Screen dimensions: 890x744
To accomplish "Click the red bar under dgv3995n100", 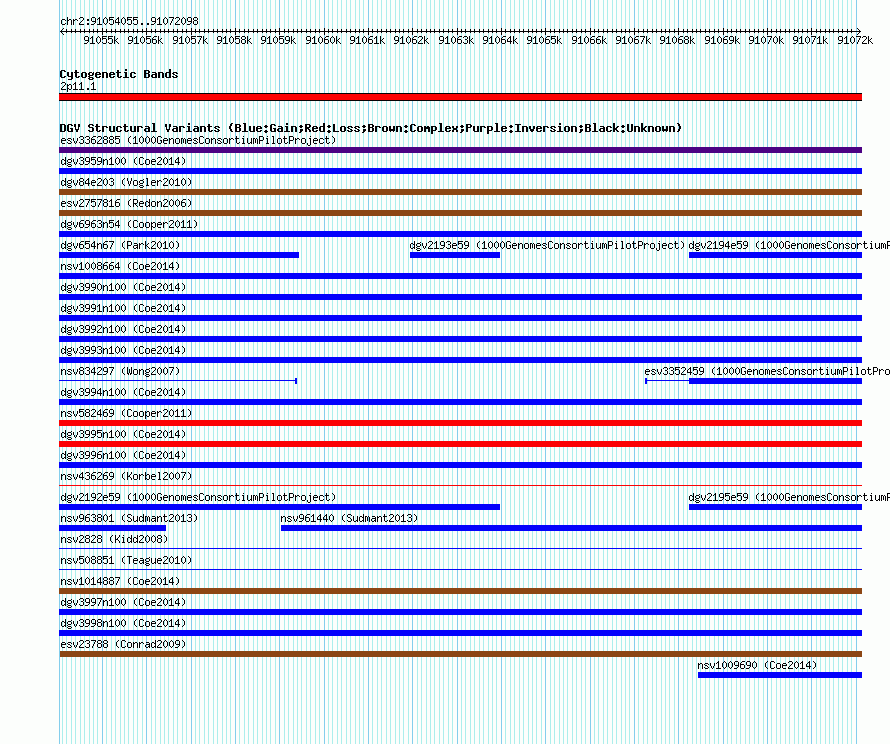I will coord(460,444).
